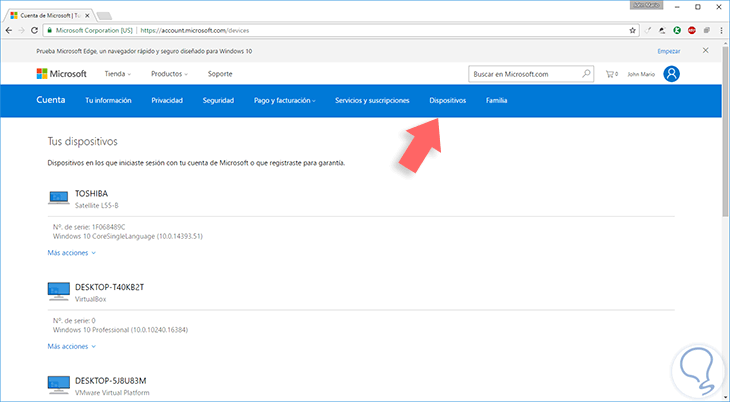Open Servicios y suscripciones

[x=372, y=100]
